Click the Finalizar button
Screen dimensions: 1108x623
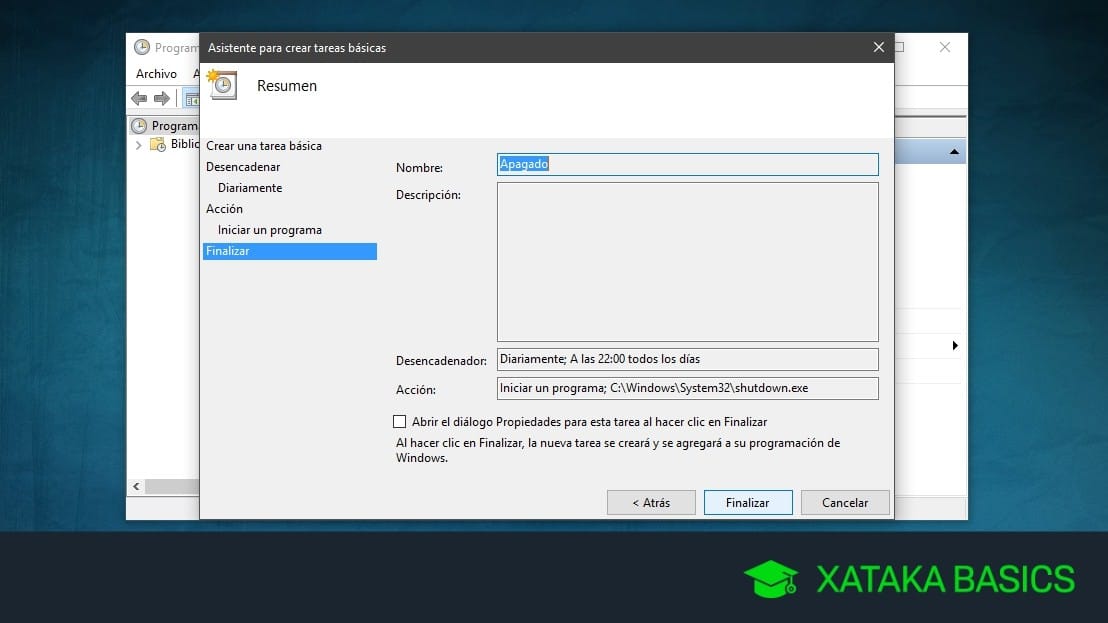[x=748, y=502]
